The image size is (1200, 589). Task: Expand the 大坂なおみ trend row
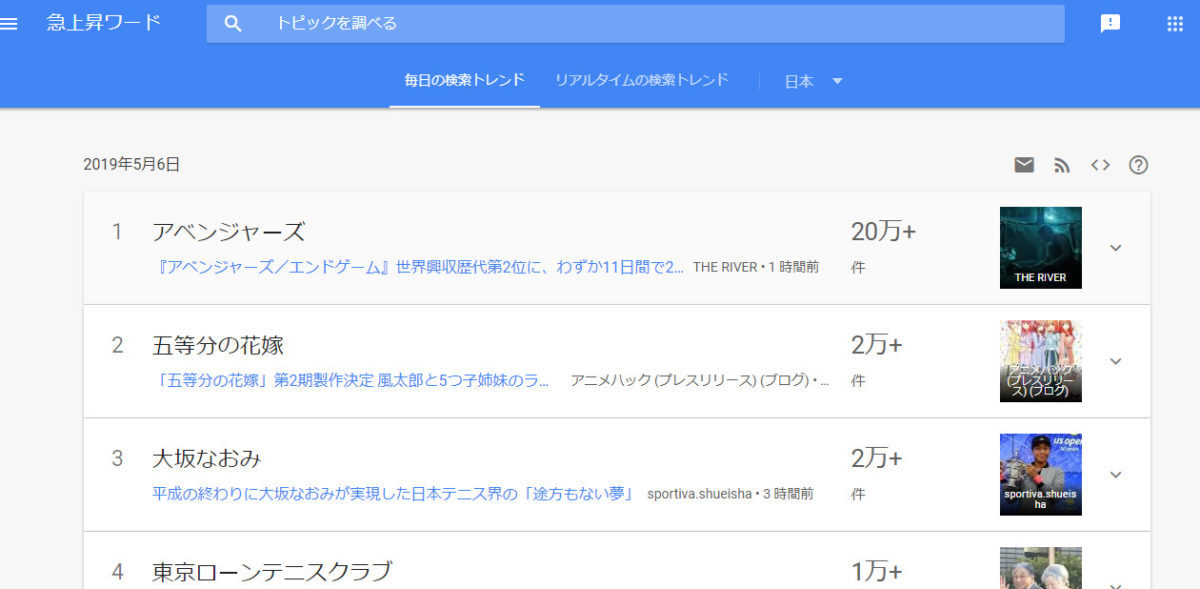click(x=1116, y=474)
